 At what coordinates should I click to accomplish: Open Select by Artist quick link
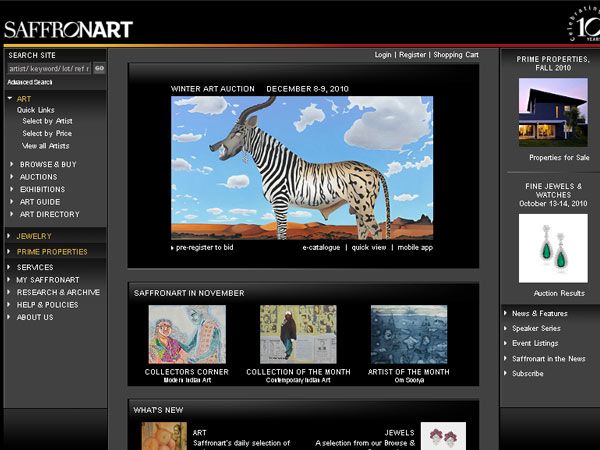(x=47, y=121)
